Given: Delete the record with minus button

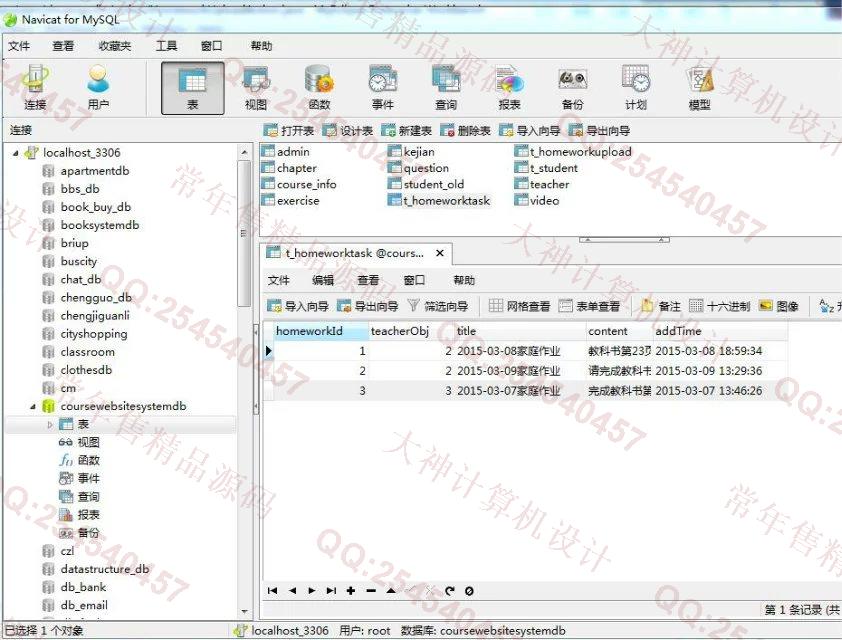Looking at the screenshot, I should (371, 591).
